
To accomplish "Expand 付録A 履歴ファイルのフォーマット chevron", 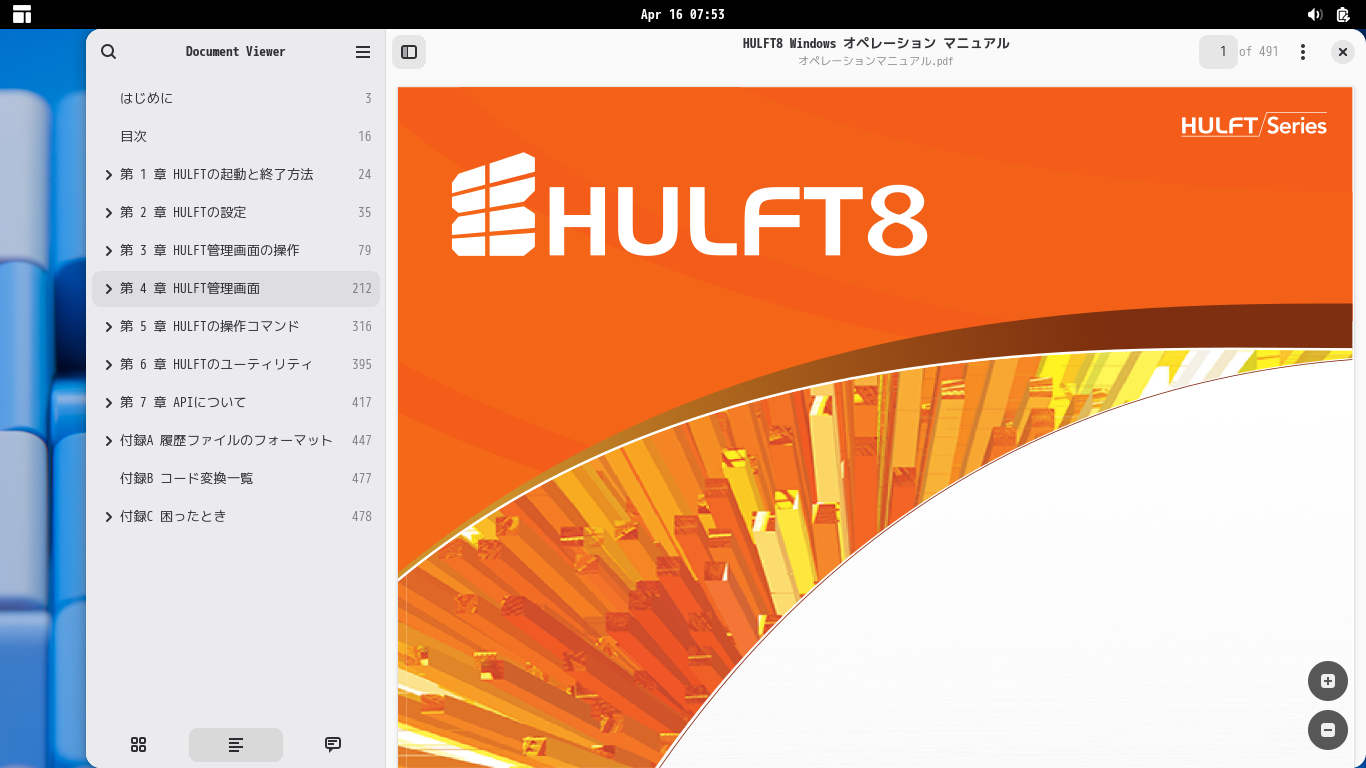I will point(109,440).
